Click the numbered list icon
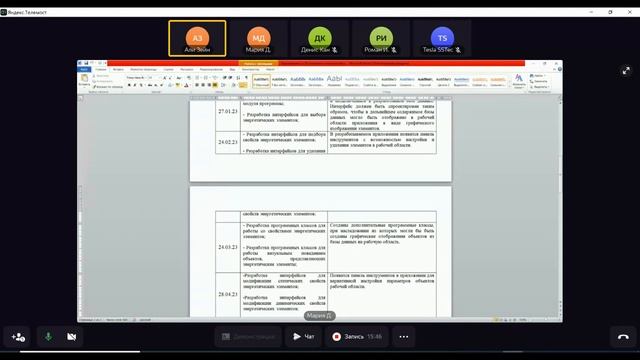Screen dimensions: 640x360 click(206, 78)
